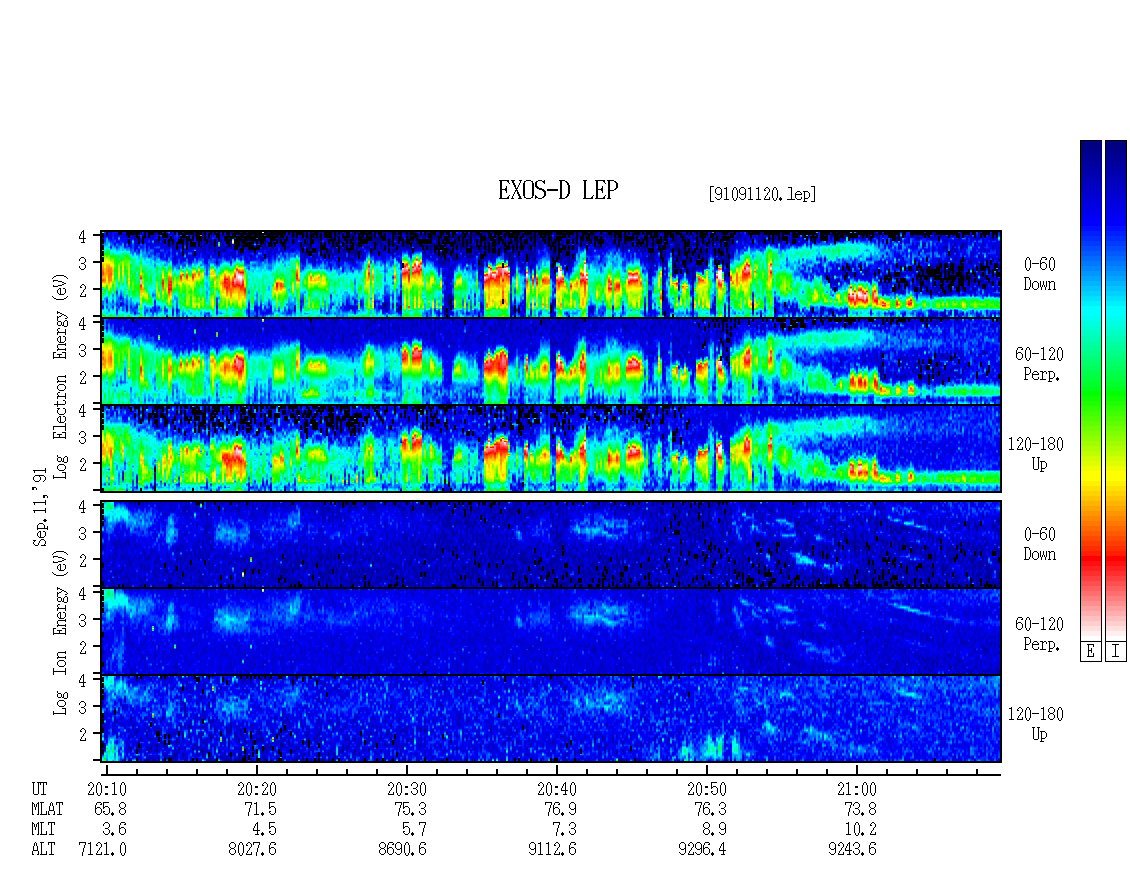Viewport: 1130px width, 875px height.
Task: Click the UT 20:20 time tick label
Action: click(257, 789)
